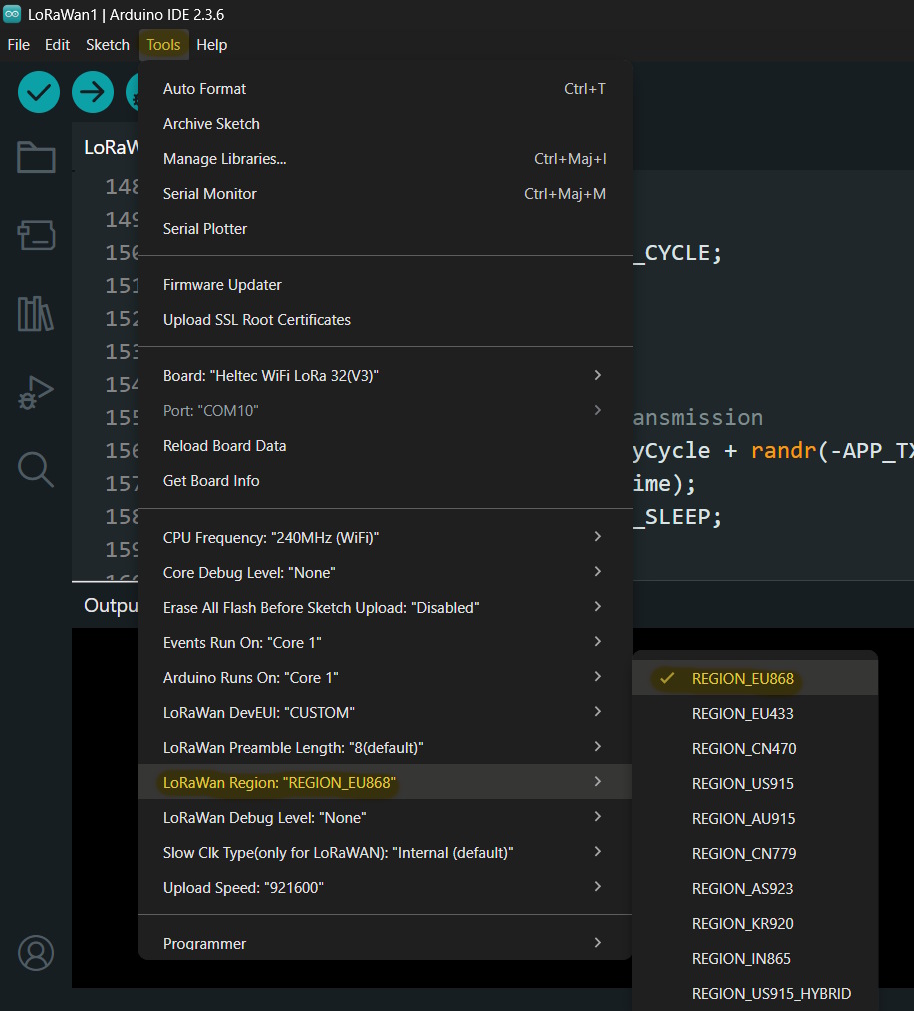Open the Help menu
This screenshot has width=914, height=1011.
211,44
